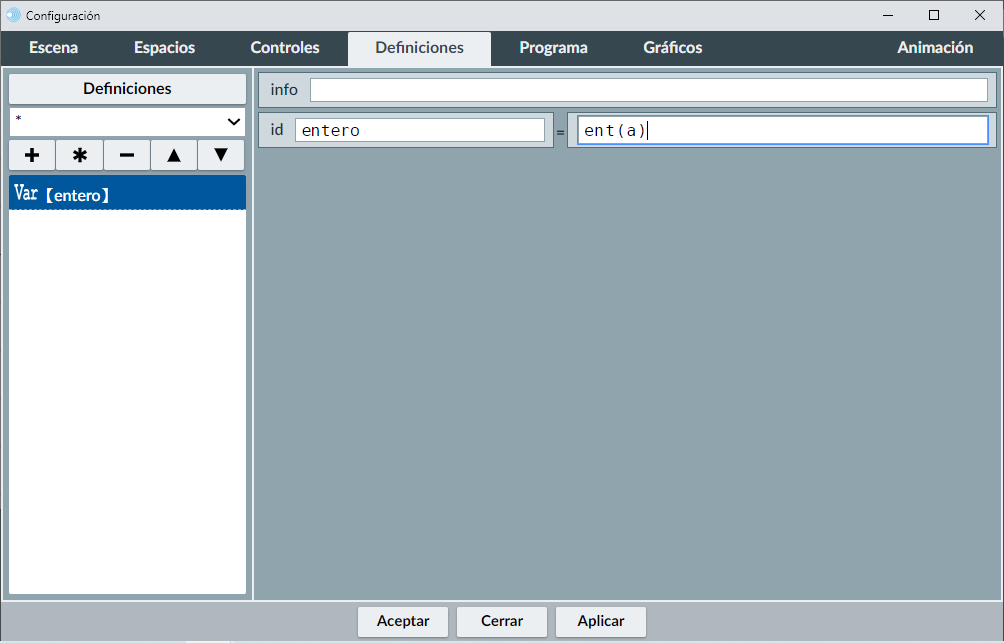Screen dimensions: 1004x643
Task: Move definition down with down arrow
Action: (x=221, y=155)
